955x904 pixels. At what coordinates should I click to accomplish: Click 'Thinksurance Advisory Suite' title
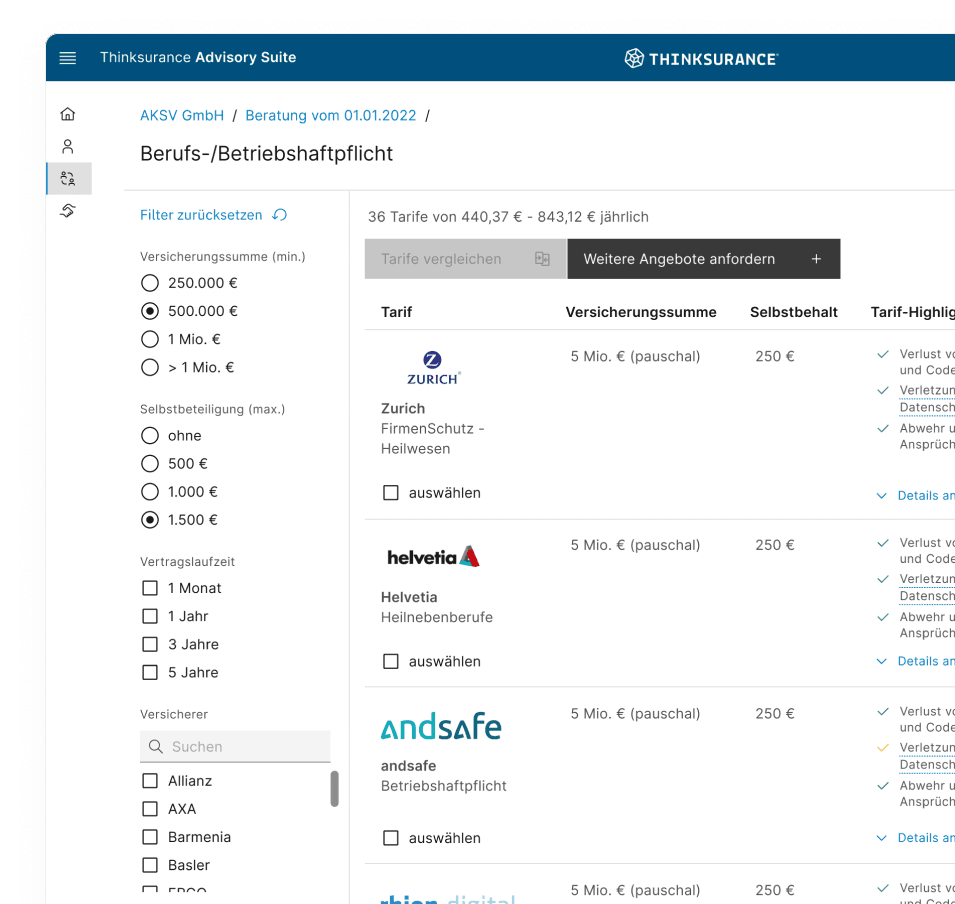coord(198,57)
